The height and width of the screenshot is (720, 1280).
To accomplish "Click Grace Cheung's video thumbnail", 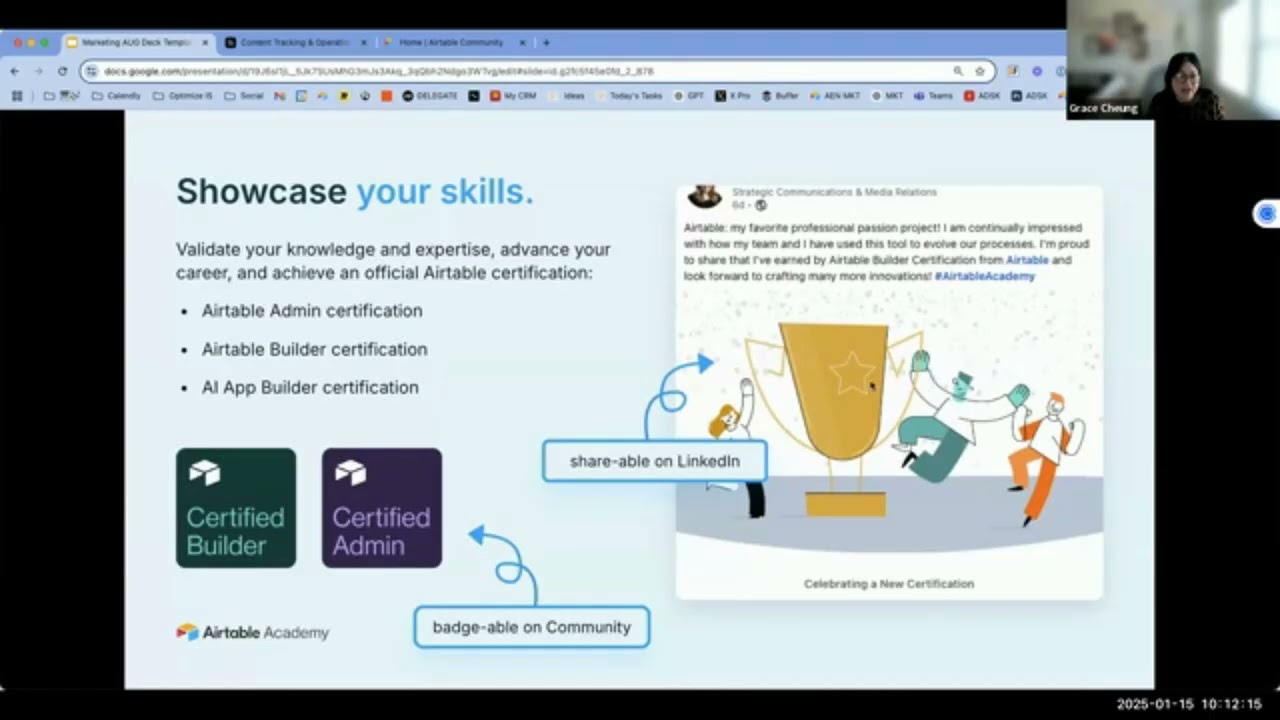I will [x=1172, y=60].
